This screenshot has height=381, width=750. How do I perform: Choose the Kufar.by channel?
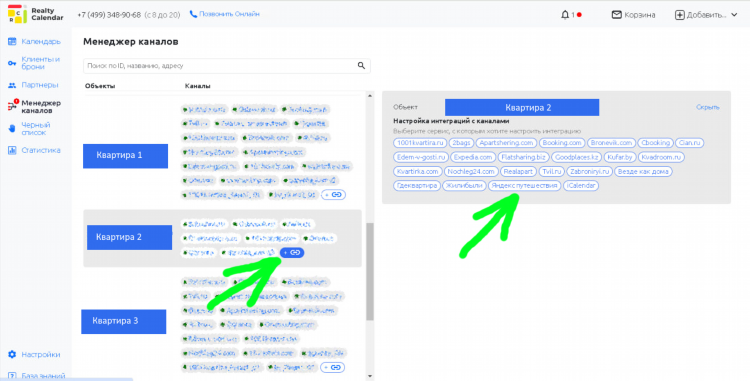(619, 157)
